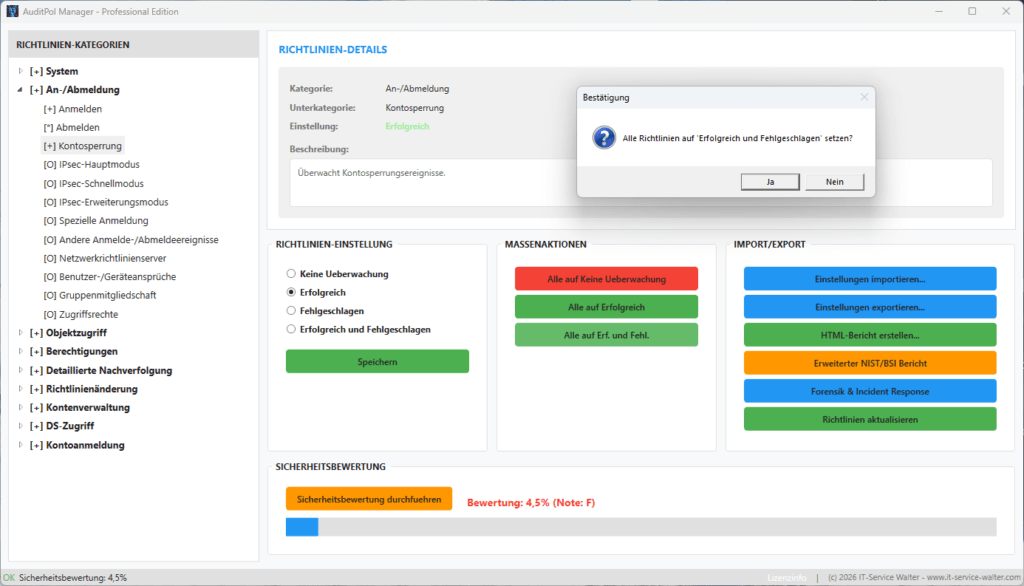Screen dimensions: 1024x586
Task: Choose the Fehlgeschlagen radio button
Action: (x=291, y=311)
